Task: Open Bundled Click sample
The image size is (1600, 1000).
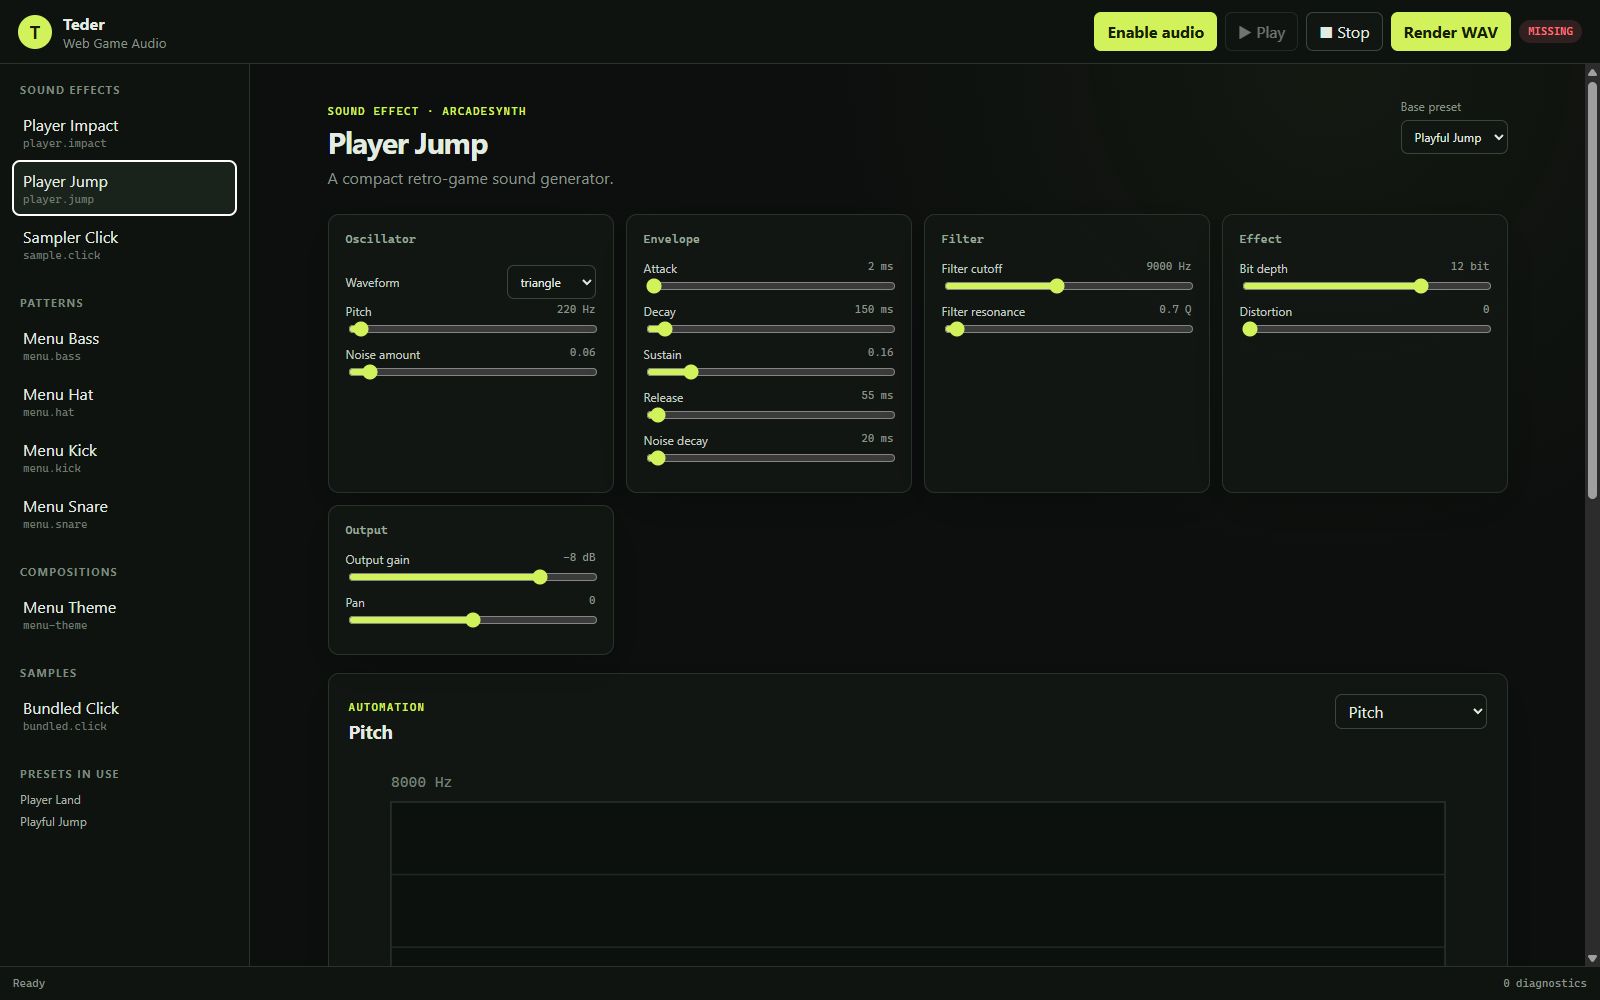Action: coord(124,715)
